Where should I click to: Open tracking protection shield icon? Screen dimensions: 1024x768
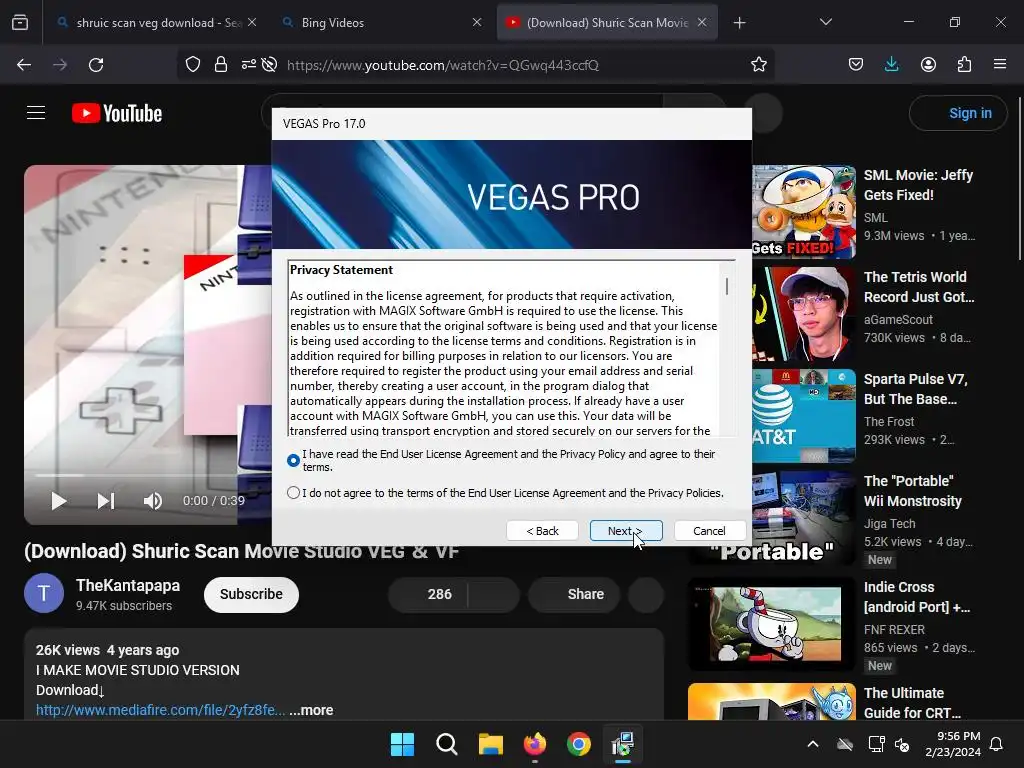click(x=193, y=65)
